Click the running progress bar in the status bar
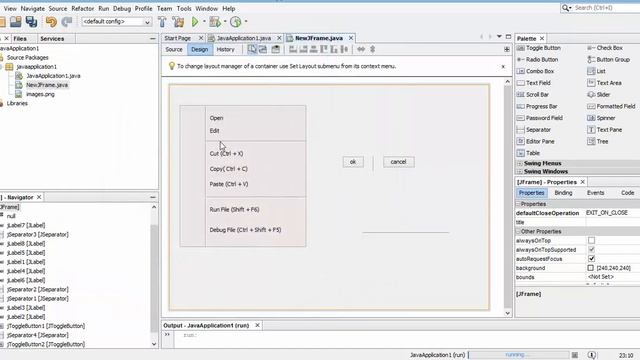Screen dimensions: 640x360 click(518, 355)
